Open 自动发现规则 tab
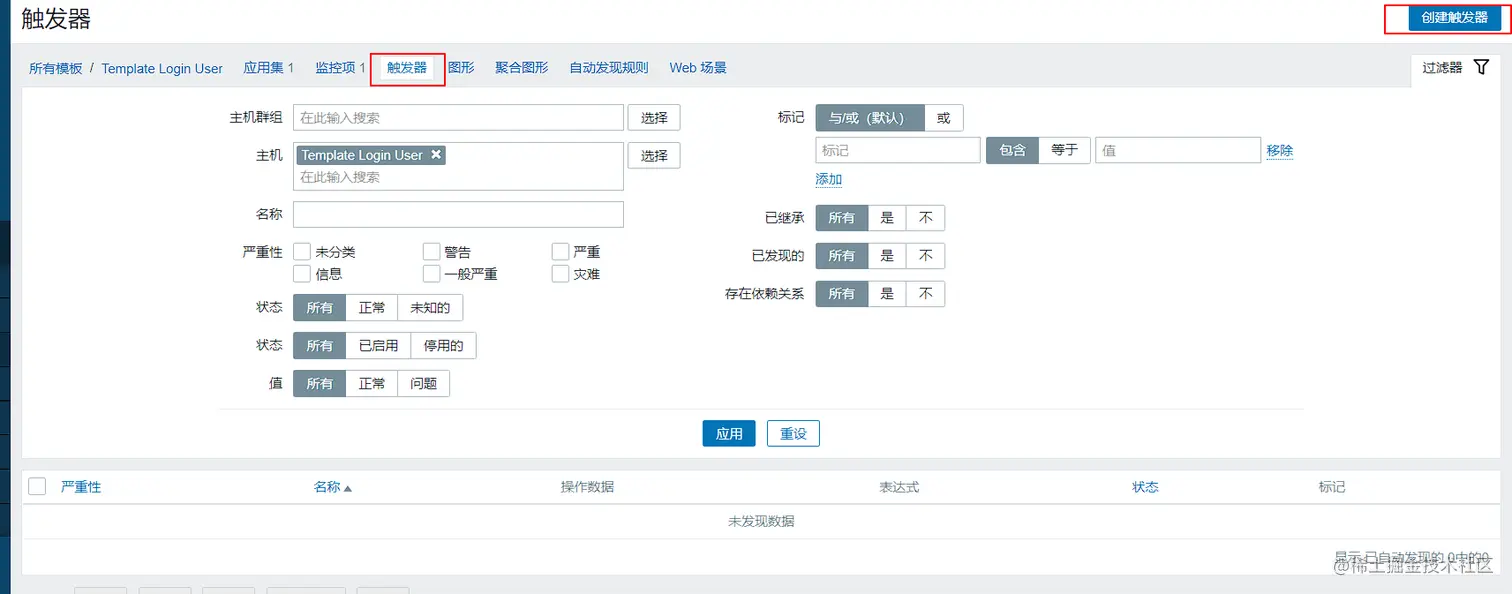Image resolution: width=1512 pixels, height=594 pixels. (x=609, y=68)
